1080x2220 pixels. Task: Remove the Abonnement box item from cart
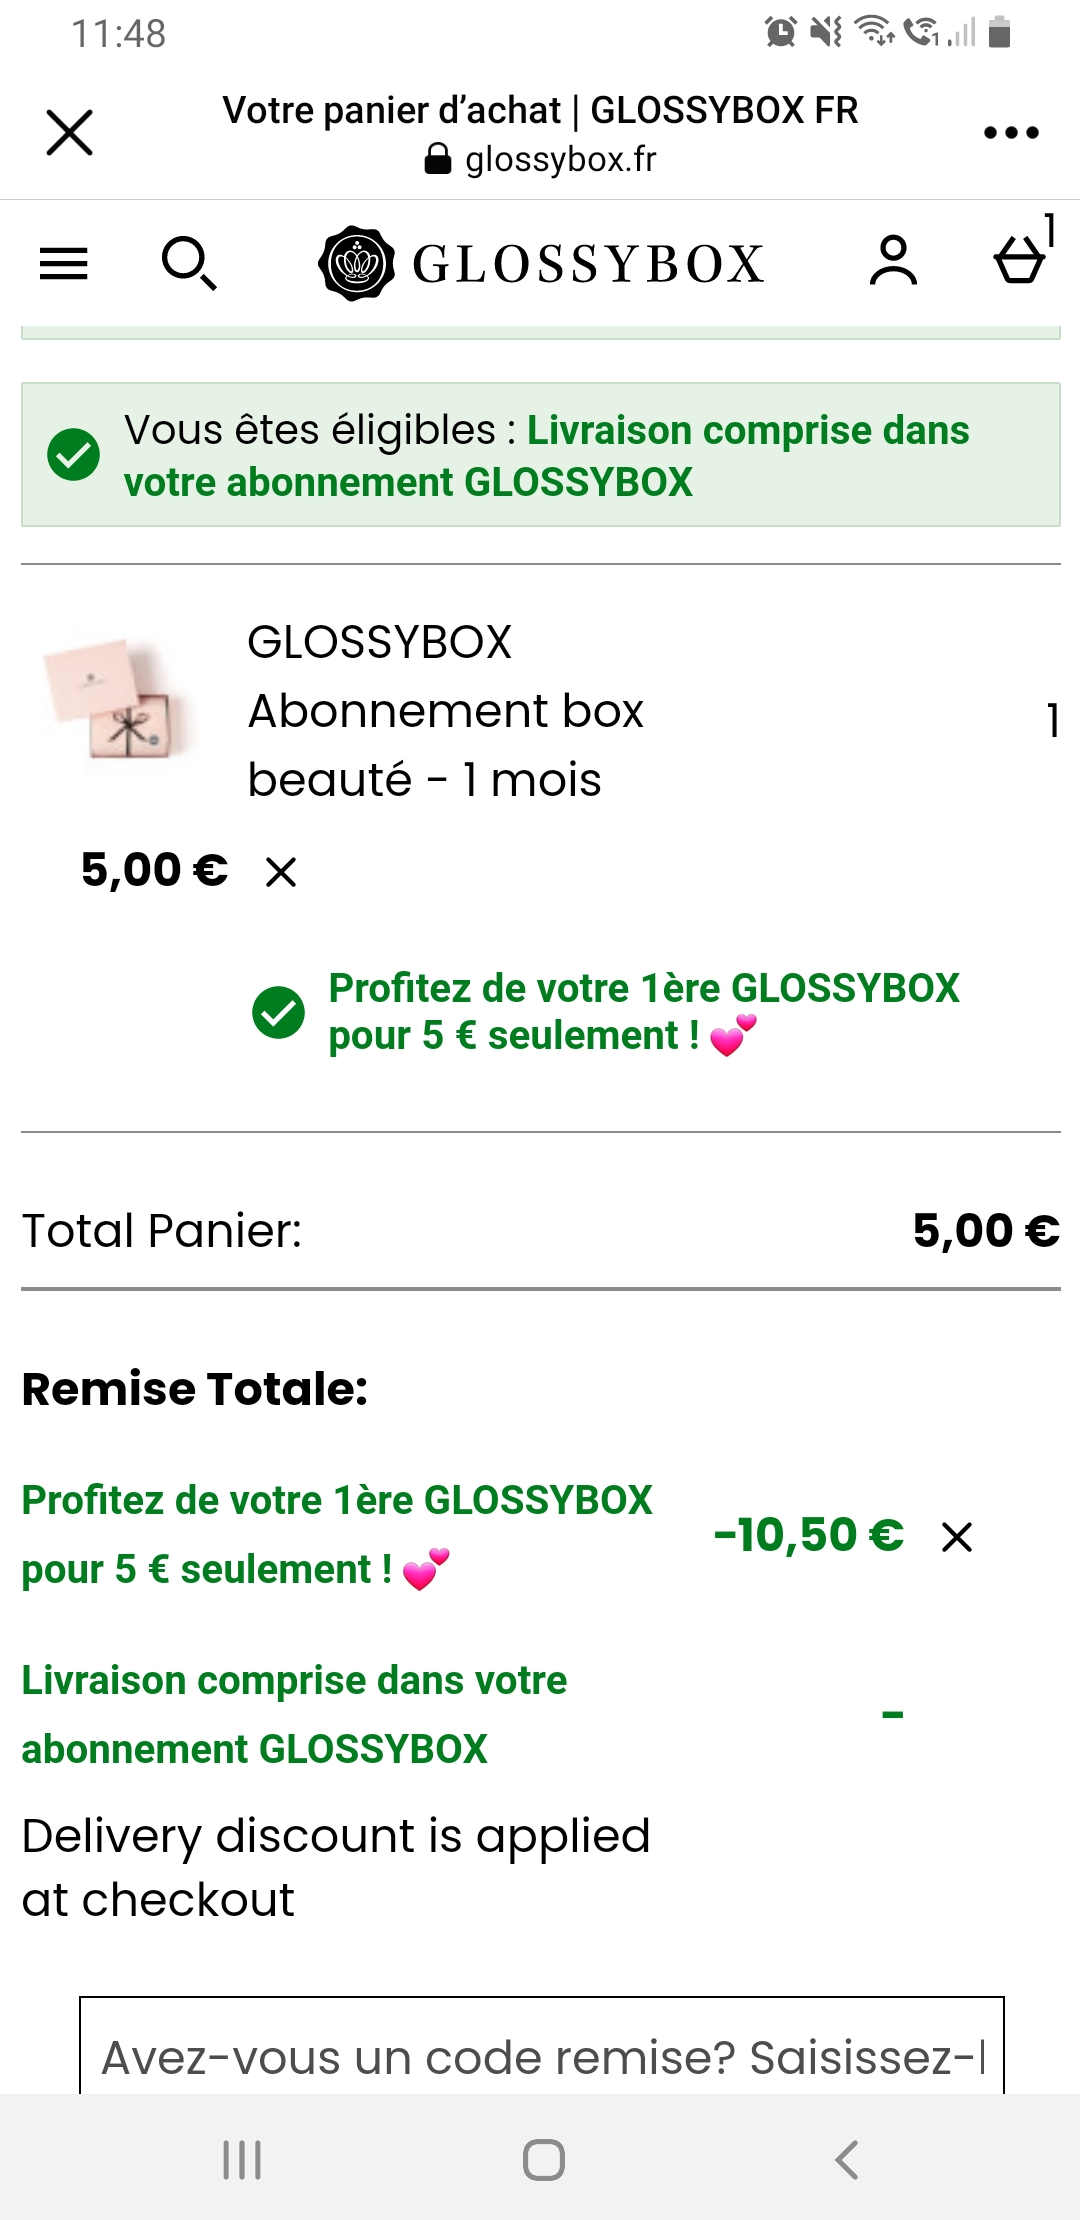click(x=281, y=872)
